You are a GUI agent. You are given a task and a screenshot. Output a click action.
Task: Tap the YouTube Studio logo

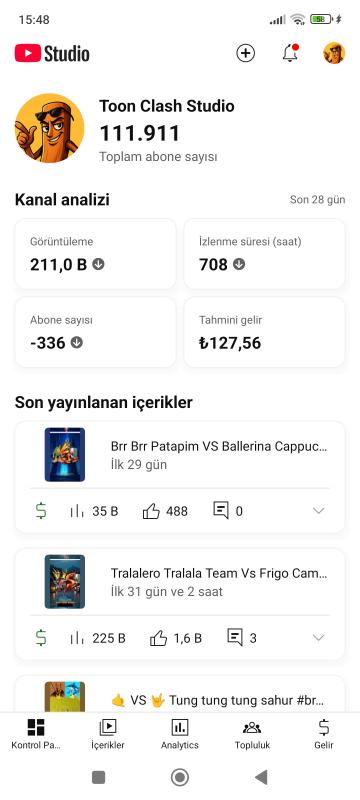pos(52,54)
